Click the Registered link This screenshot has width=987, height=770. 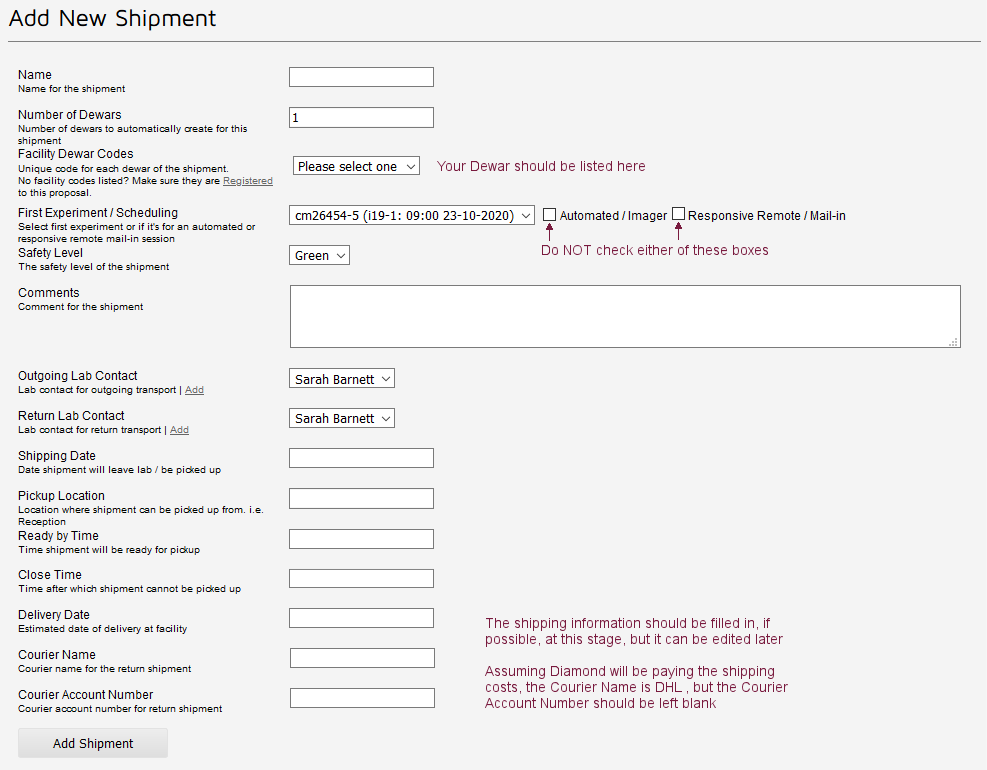click(x=247, y=180)
